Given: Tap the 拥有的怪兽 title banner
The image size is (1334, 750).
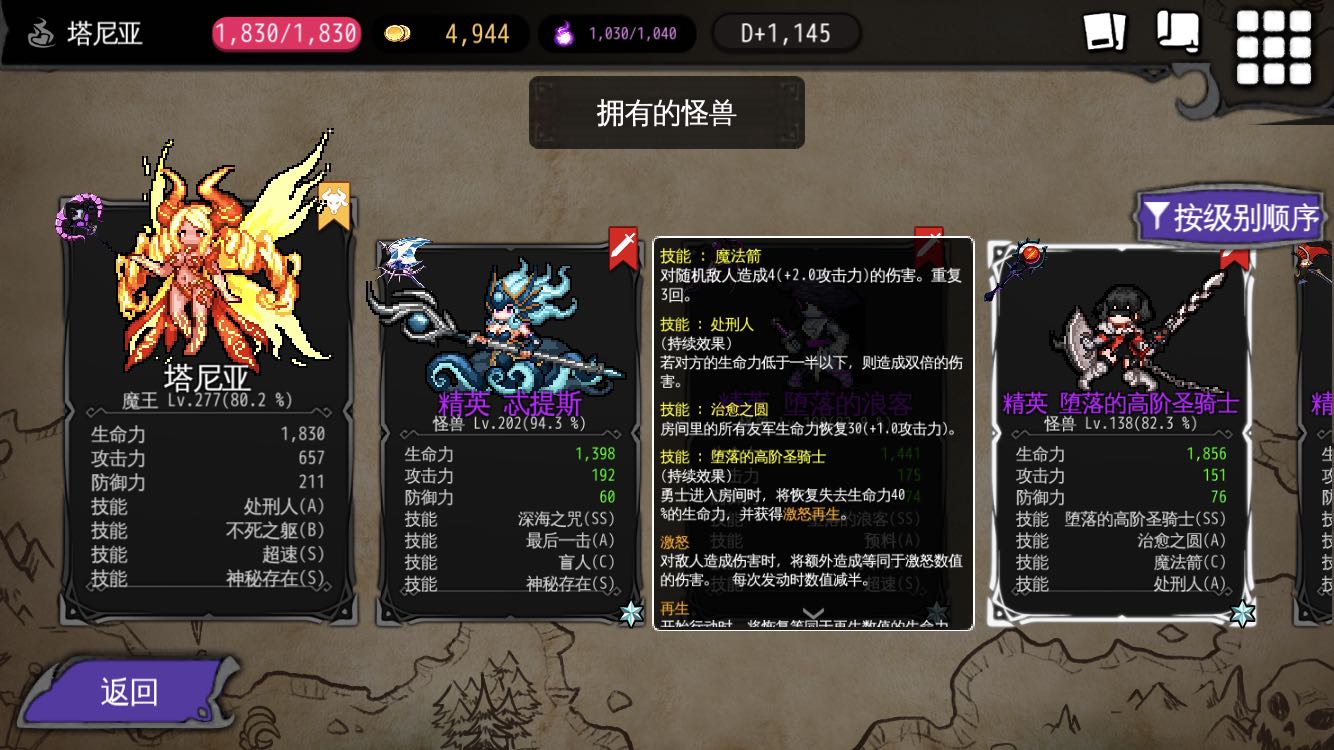Looking at the screenshot, I should point(667,112).
